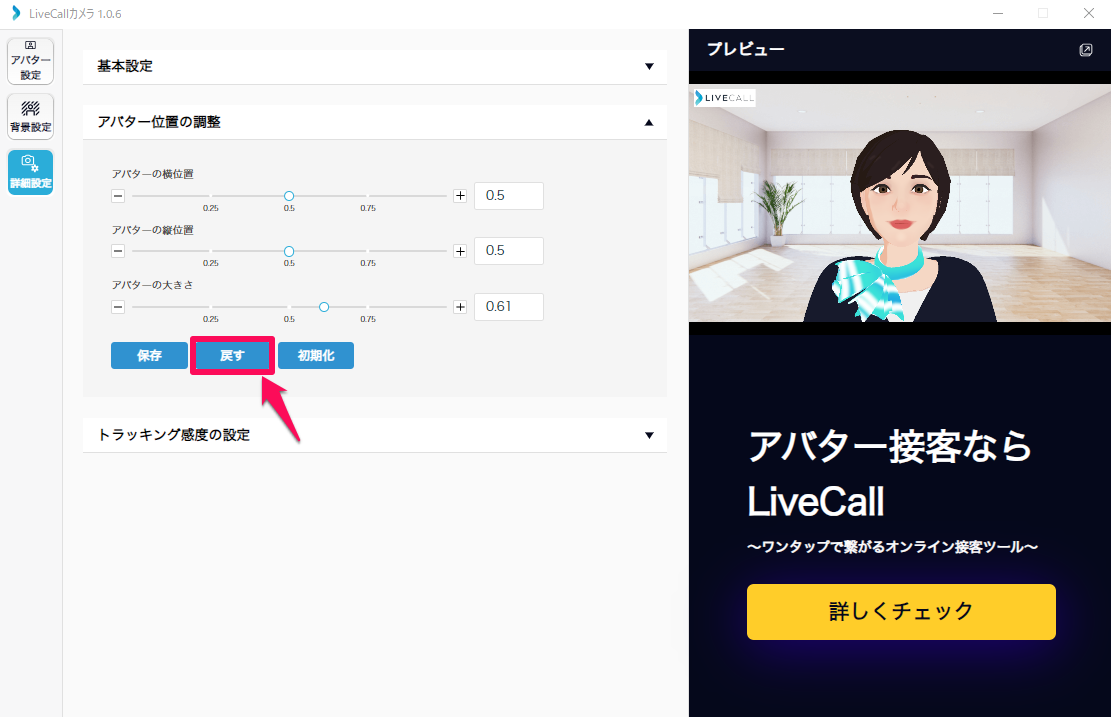Image resolution: width=1111 pixels, height=717 pixels.
Task: Pop out the プレビュー panel
Action: click(x=1085, y=50)
